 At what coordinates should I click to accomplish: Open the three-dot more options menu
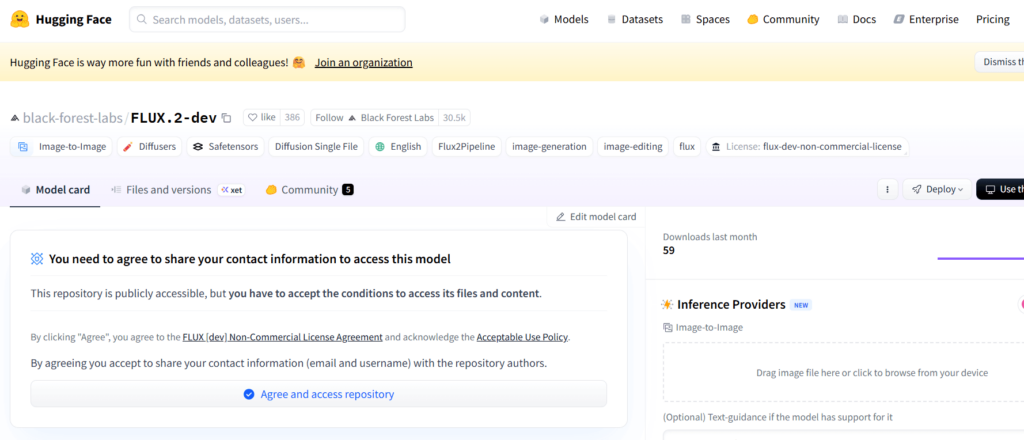pyautogui.click(x=887, y=189)
